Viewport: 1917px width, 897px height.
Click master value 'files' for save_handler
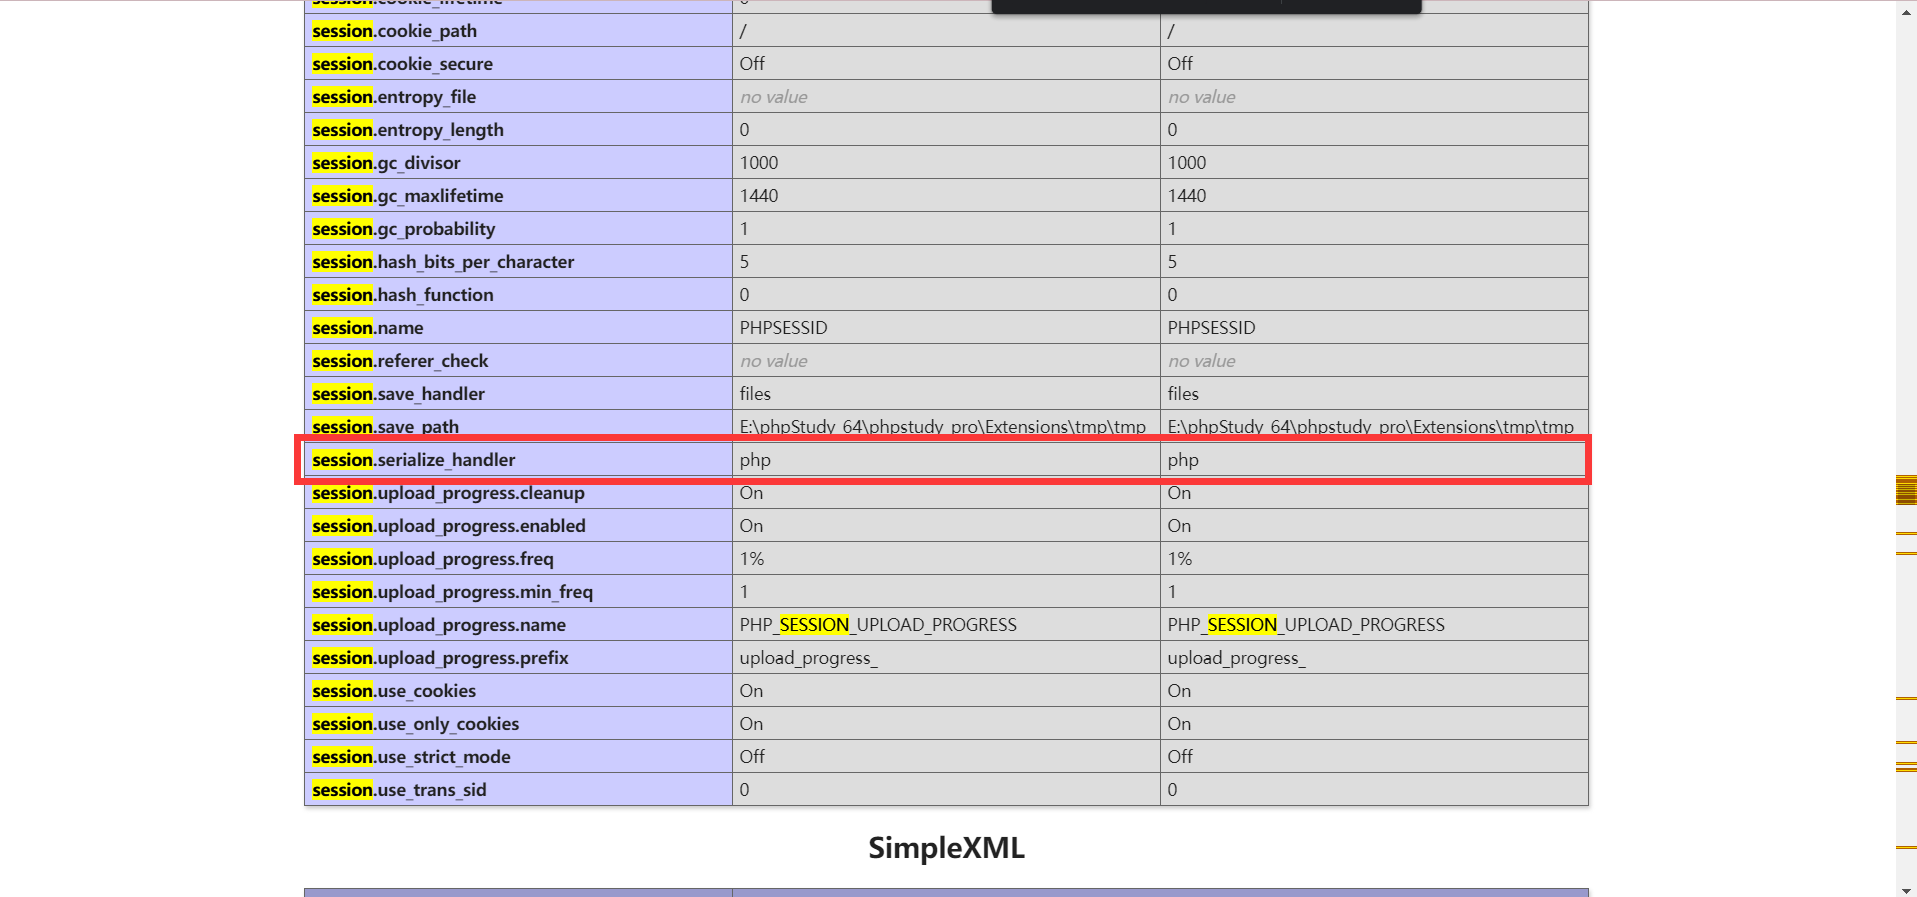click(x=1183, y=394)
